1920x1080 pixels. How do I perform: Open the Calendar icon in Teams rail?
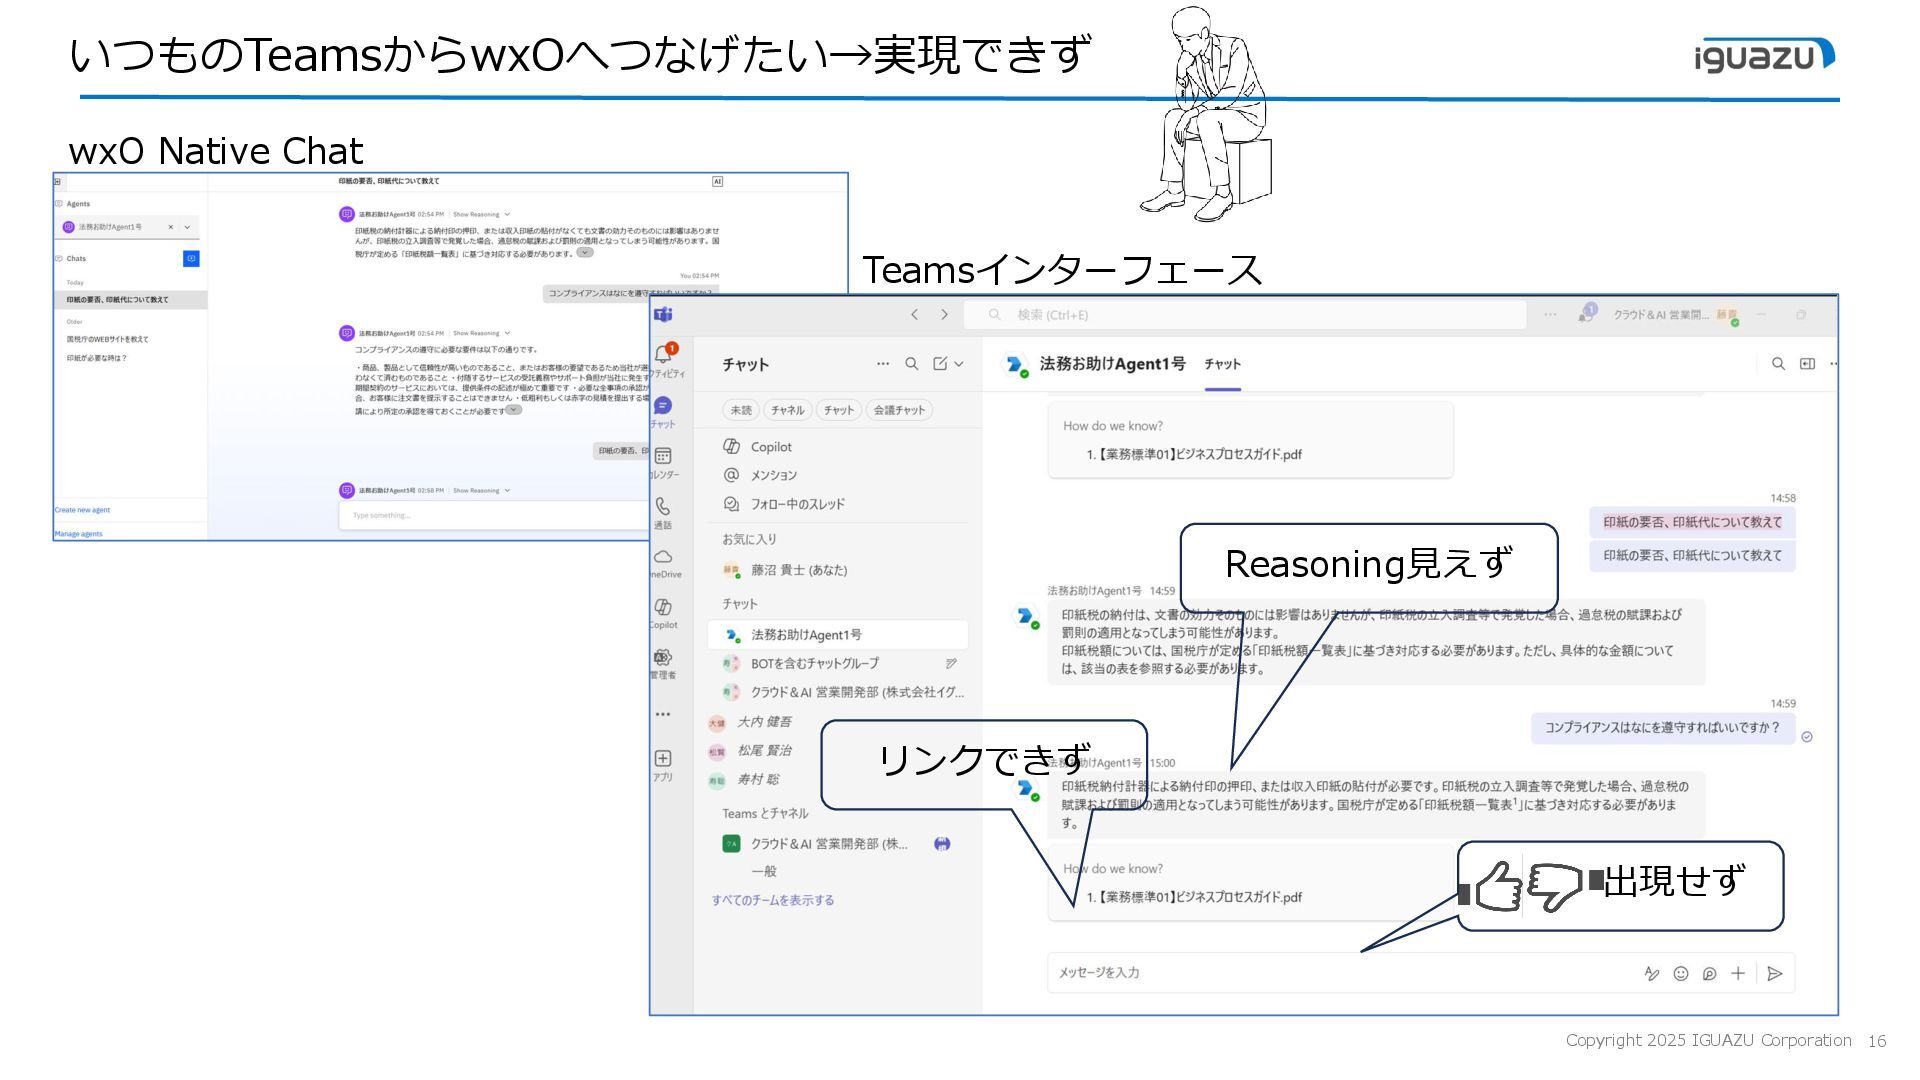coord(663,456)
